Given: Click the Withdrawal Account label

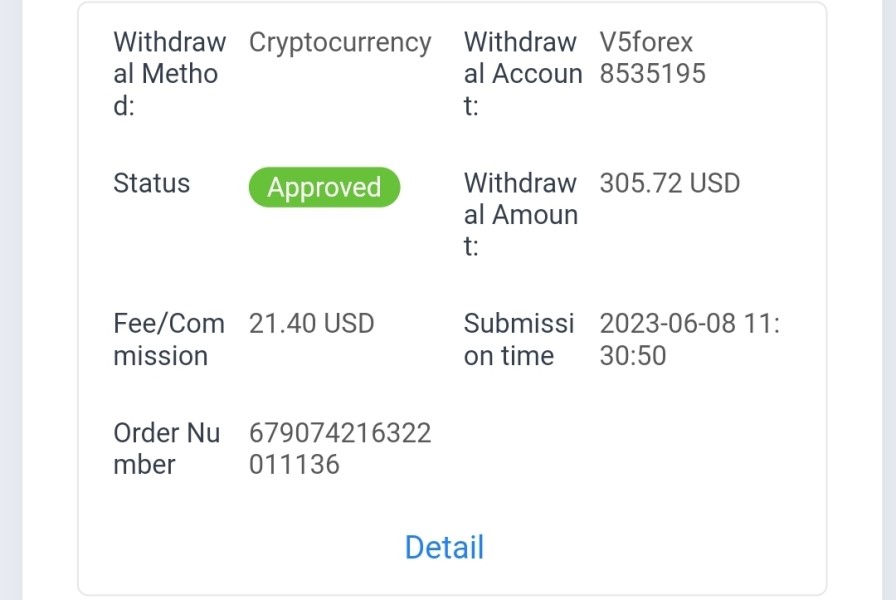Looking at the screenshot, I should (x=522, y=73).
